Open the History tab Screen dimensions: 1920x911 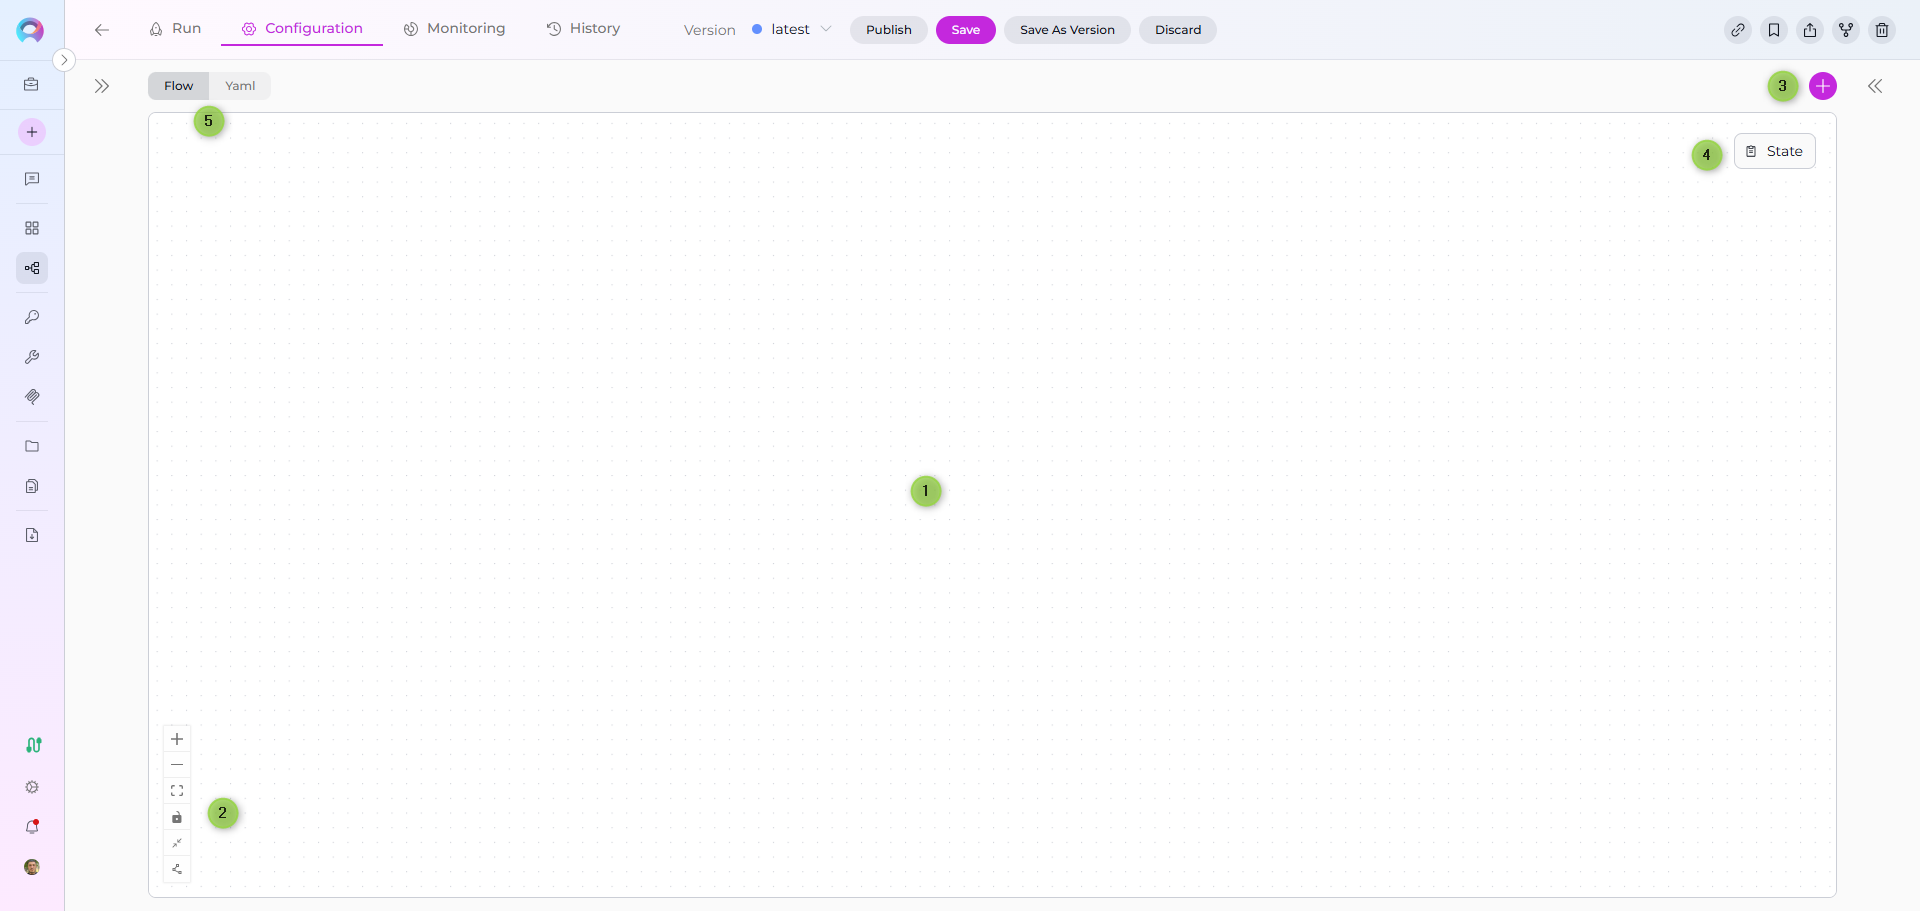[x=583, y=29]
